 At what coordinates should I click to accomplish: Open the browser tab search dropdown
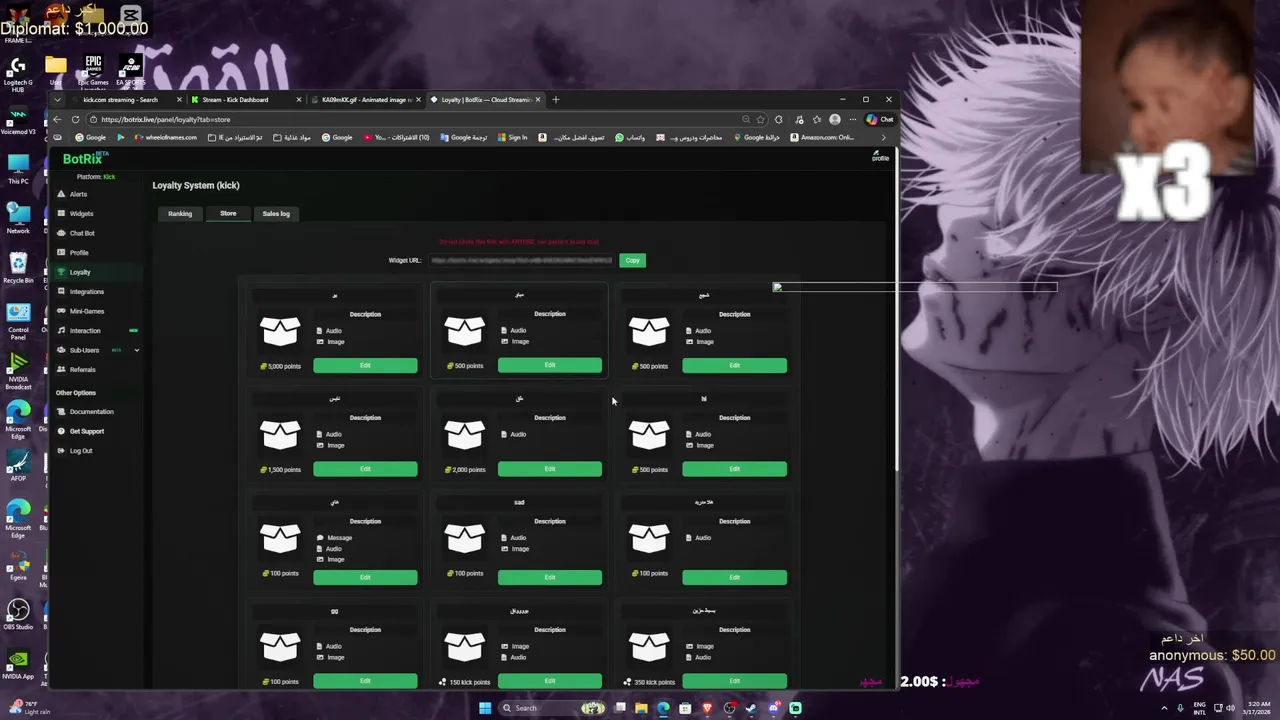pyautogui.click(x=57, y=99)
